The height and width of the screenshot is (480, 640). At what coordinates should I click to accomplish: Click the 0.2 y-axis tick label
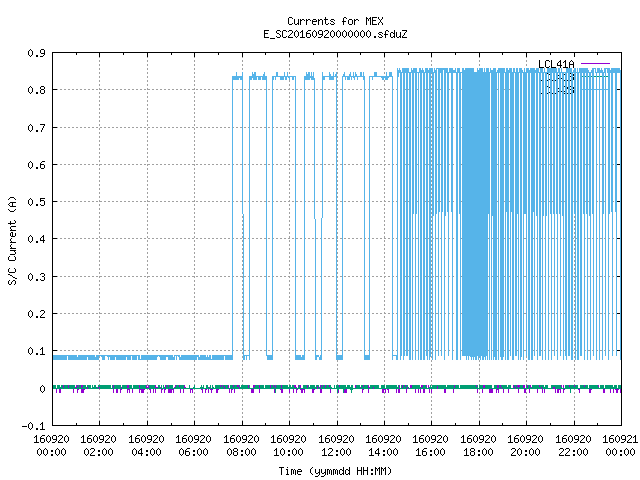(36, 314)
